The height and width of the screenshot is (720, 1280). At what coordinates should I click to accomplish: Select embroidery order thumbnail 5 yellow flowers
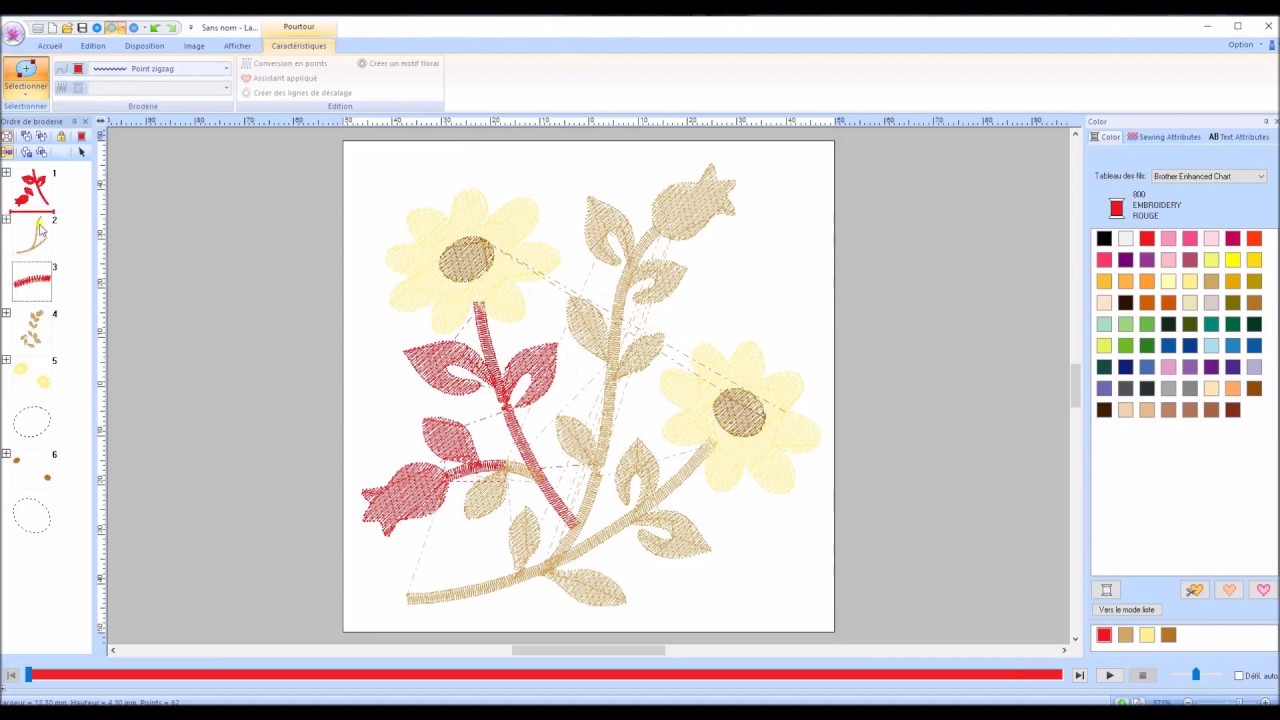[33, 376]
